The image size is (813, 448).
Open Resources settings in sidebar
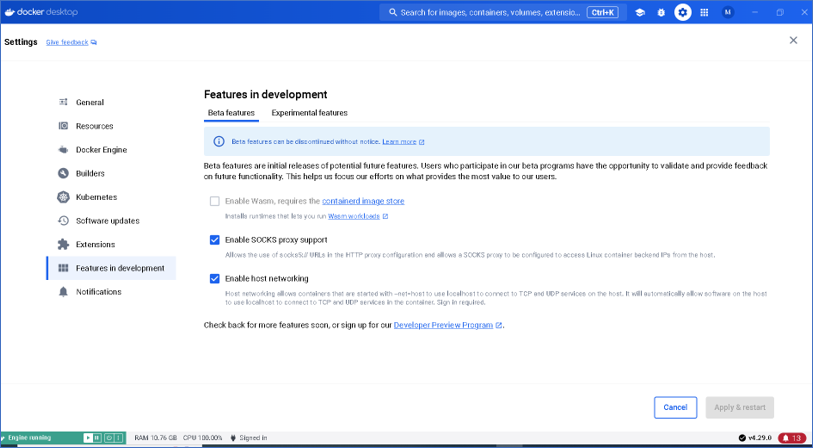click(111, 126)
